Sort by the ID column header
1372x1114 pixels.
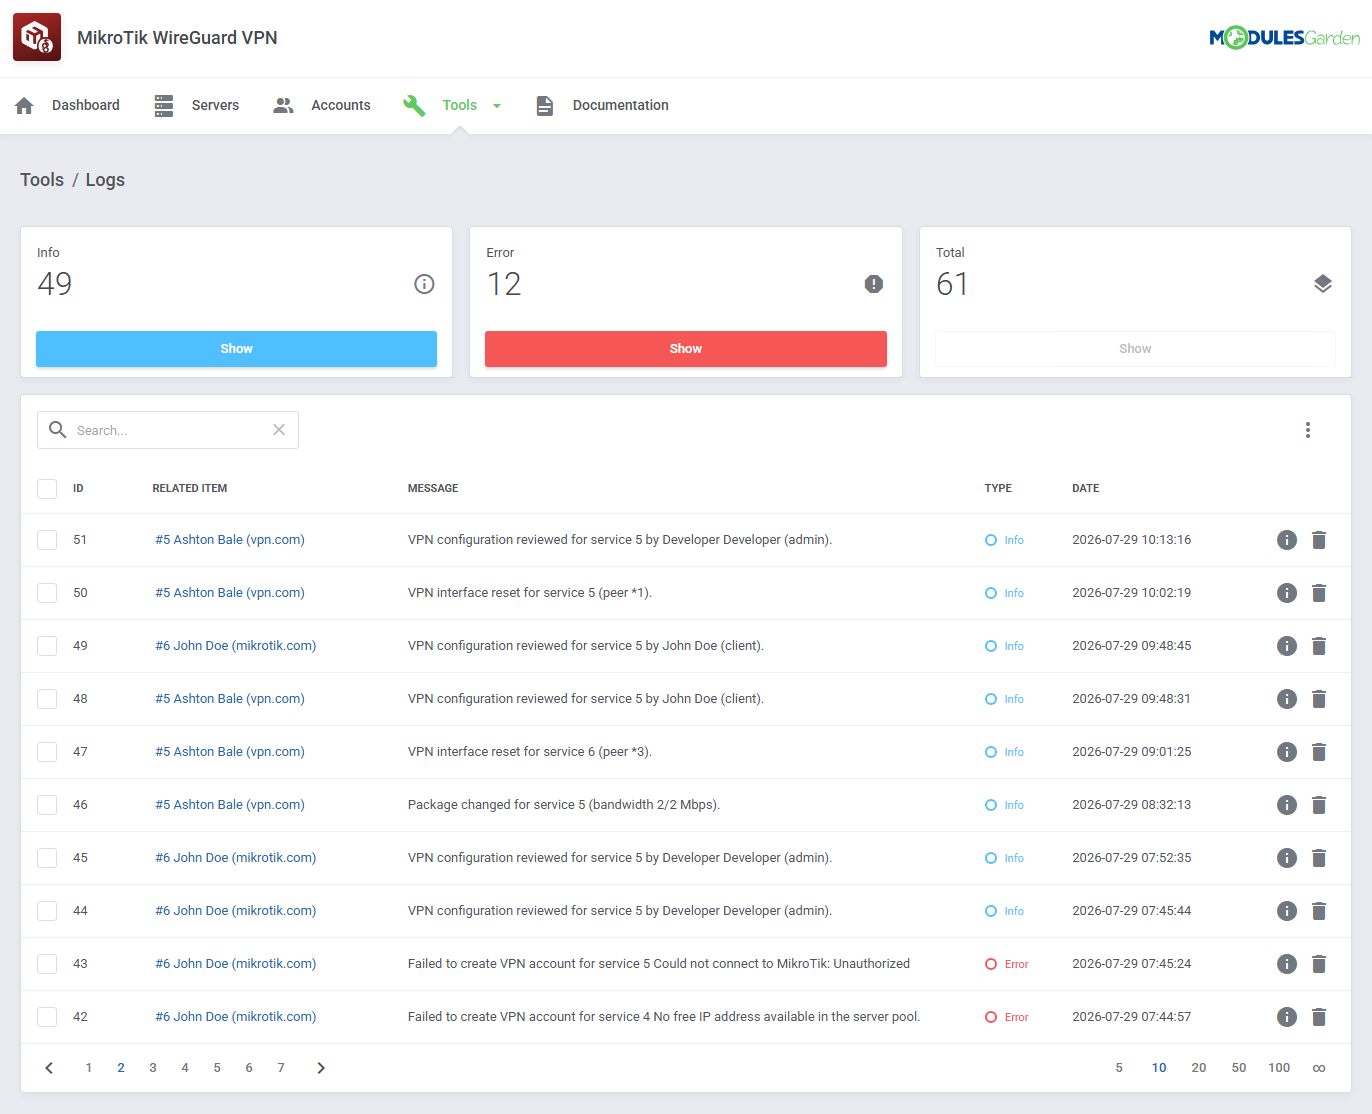78,488
